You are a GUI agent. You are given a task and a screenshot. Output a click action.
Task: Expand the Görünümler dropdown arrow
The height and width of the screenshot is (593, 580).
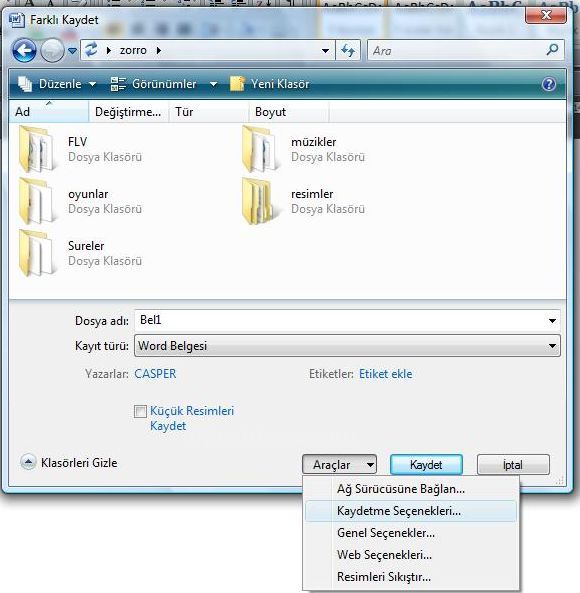pyautogui.click(x=213, y=84)
